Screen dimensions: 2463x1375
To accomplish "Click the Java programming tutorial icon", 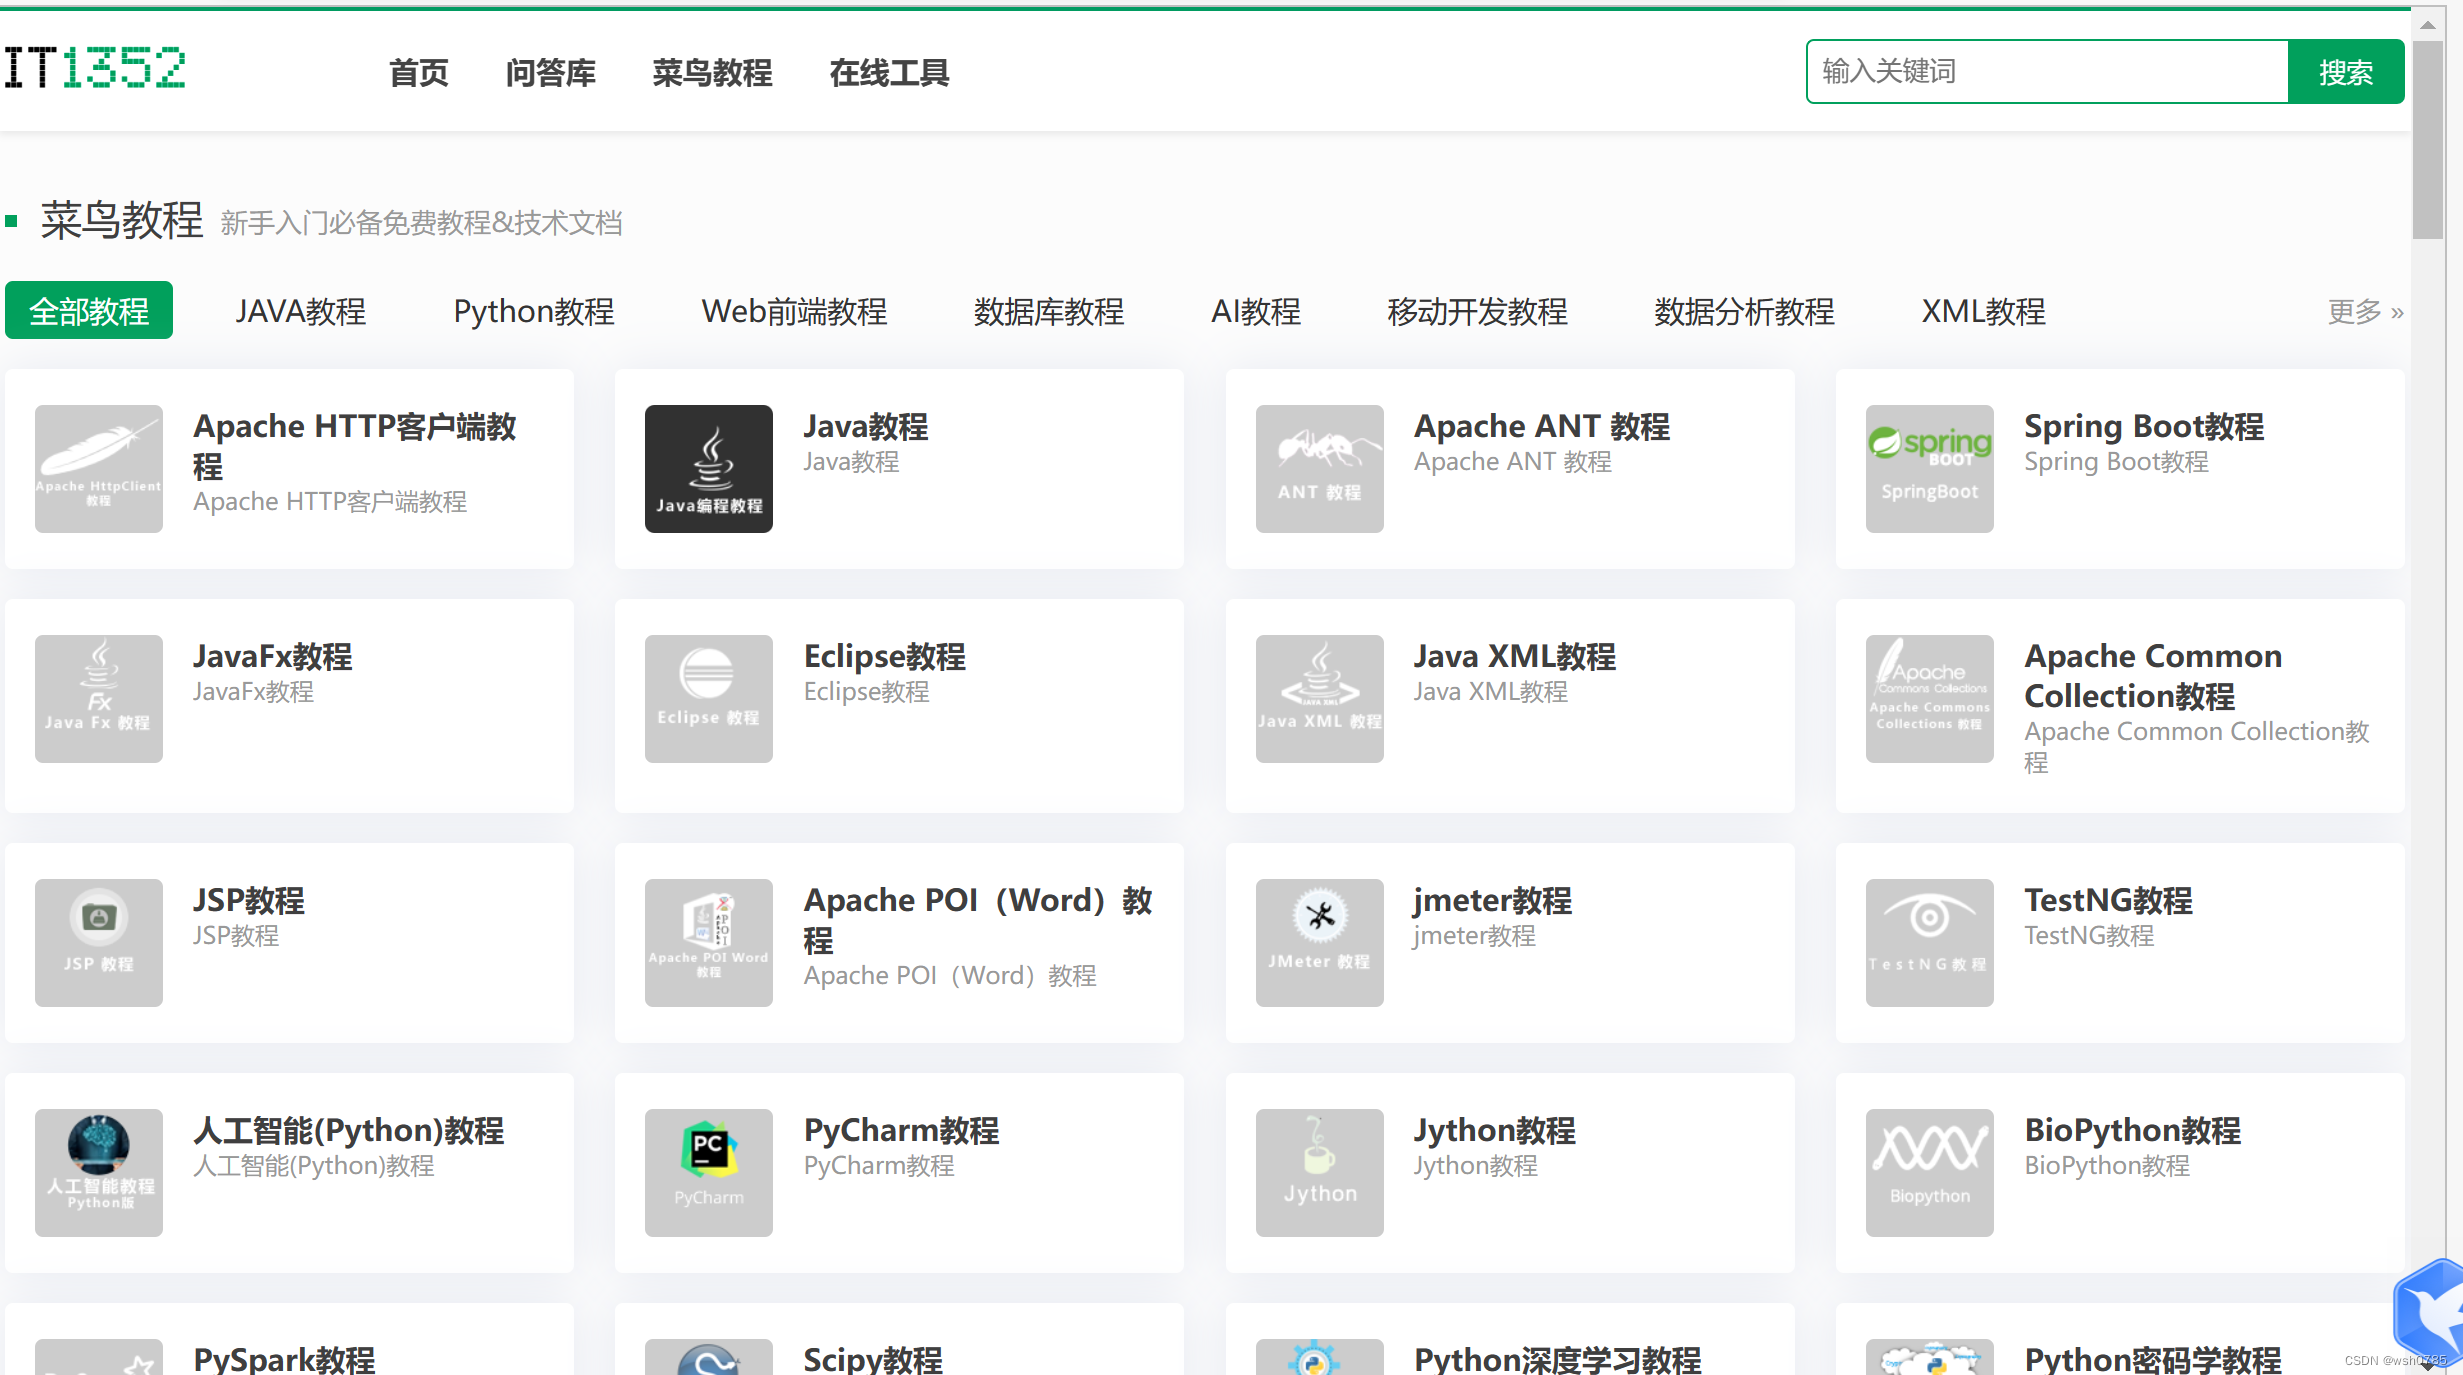I will [708, 468].
